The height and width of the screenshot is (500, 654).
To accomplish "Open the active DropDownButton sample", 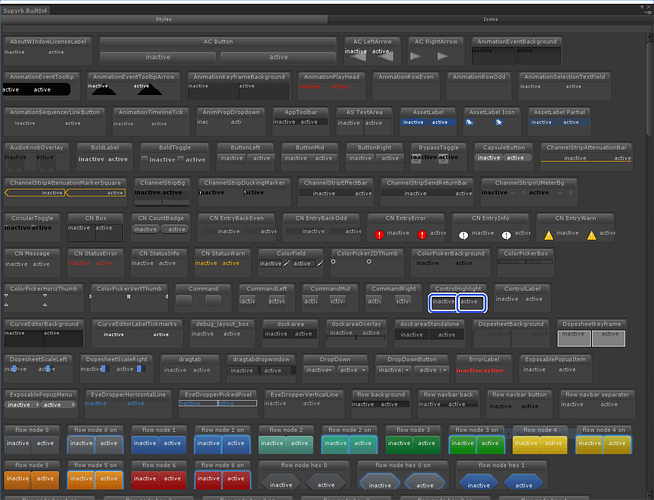I will coord(432,370).
